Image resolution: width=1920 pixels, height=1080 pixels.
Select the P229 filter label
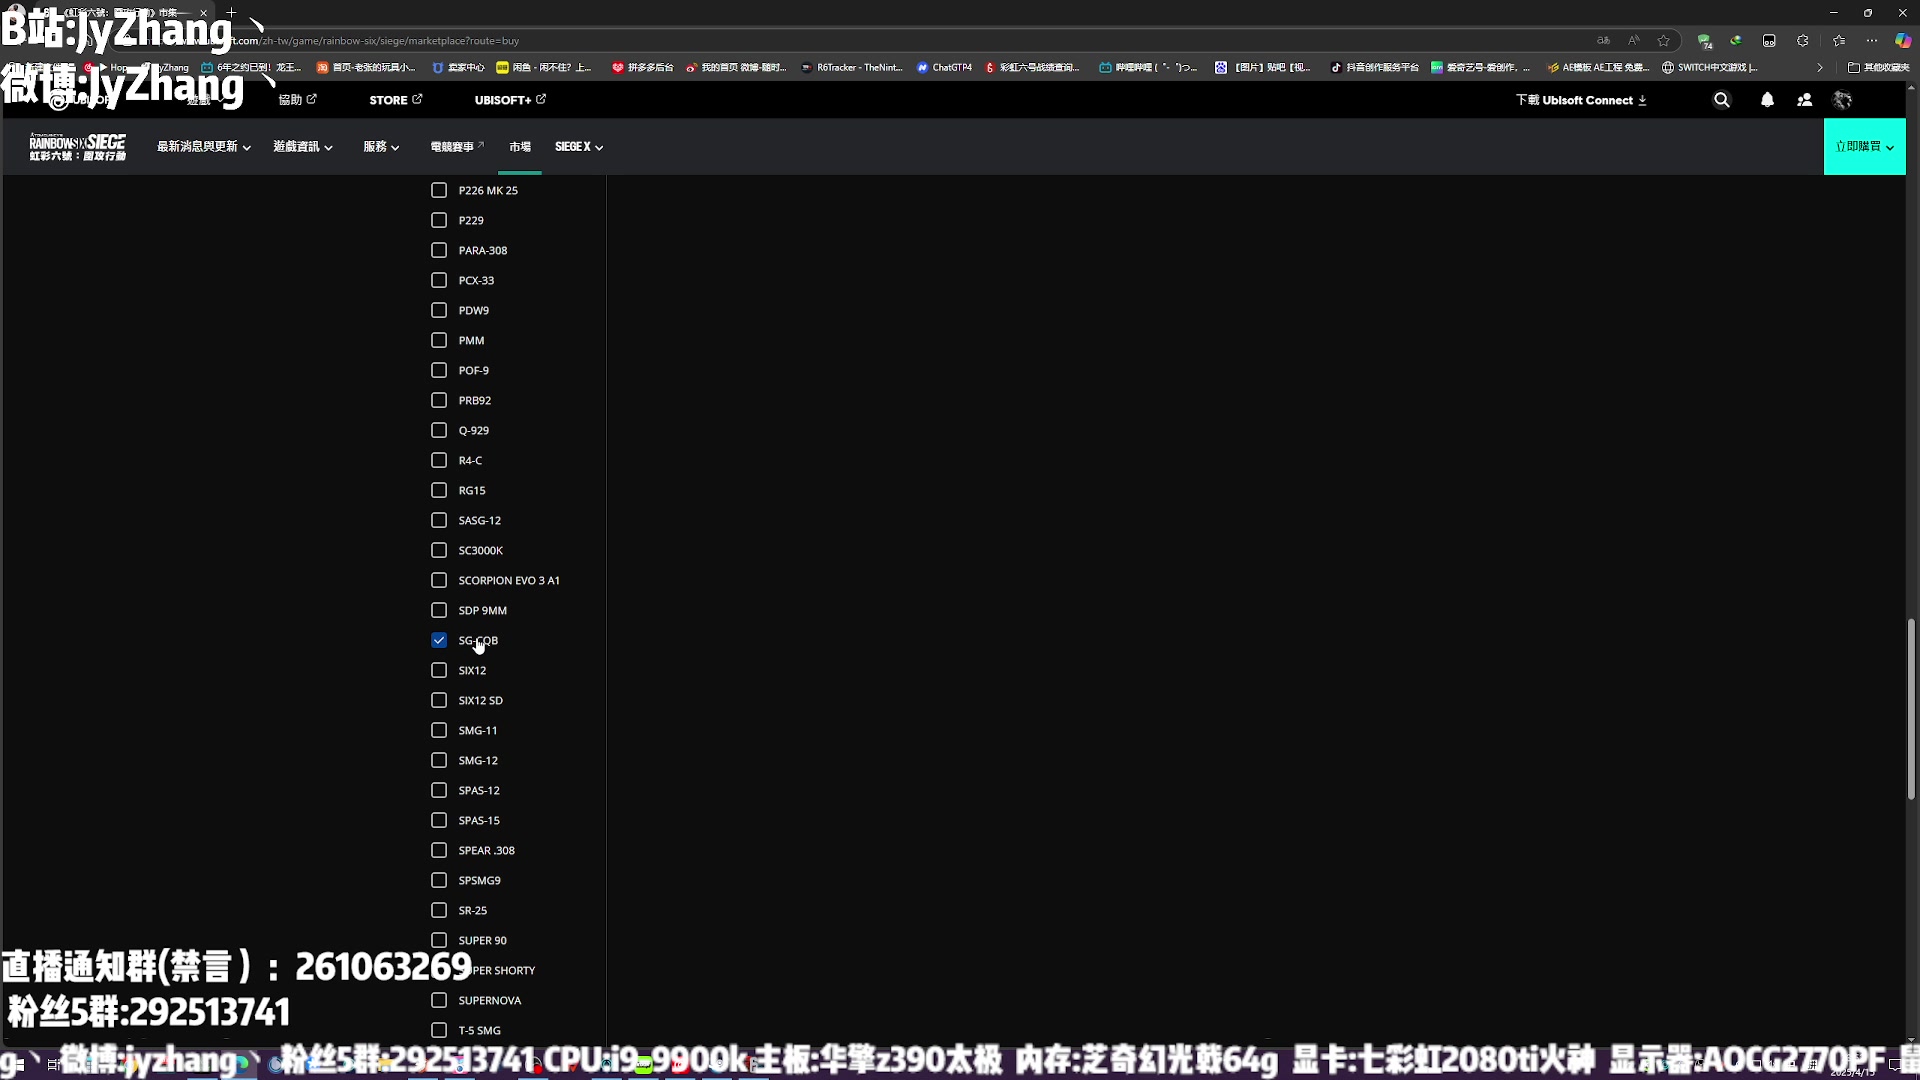pyautogui.click(x=471, y=220)
